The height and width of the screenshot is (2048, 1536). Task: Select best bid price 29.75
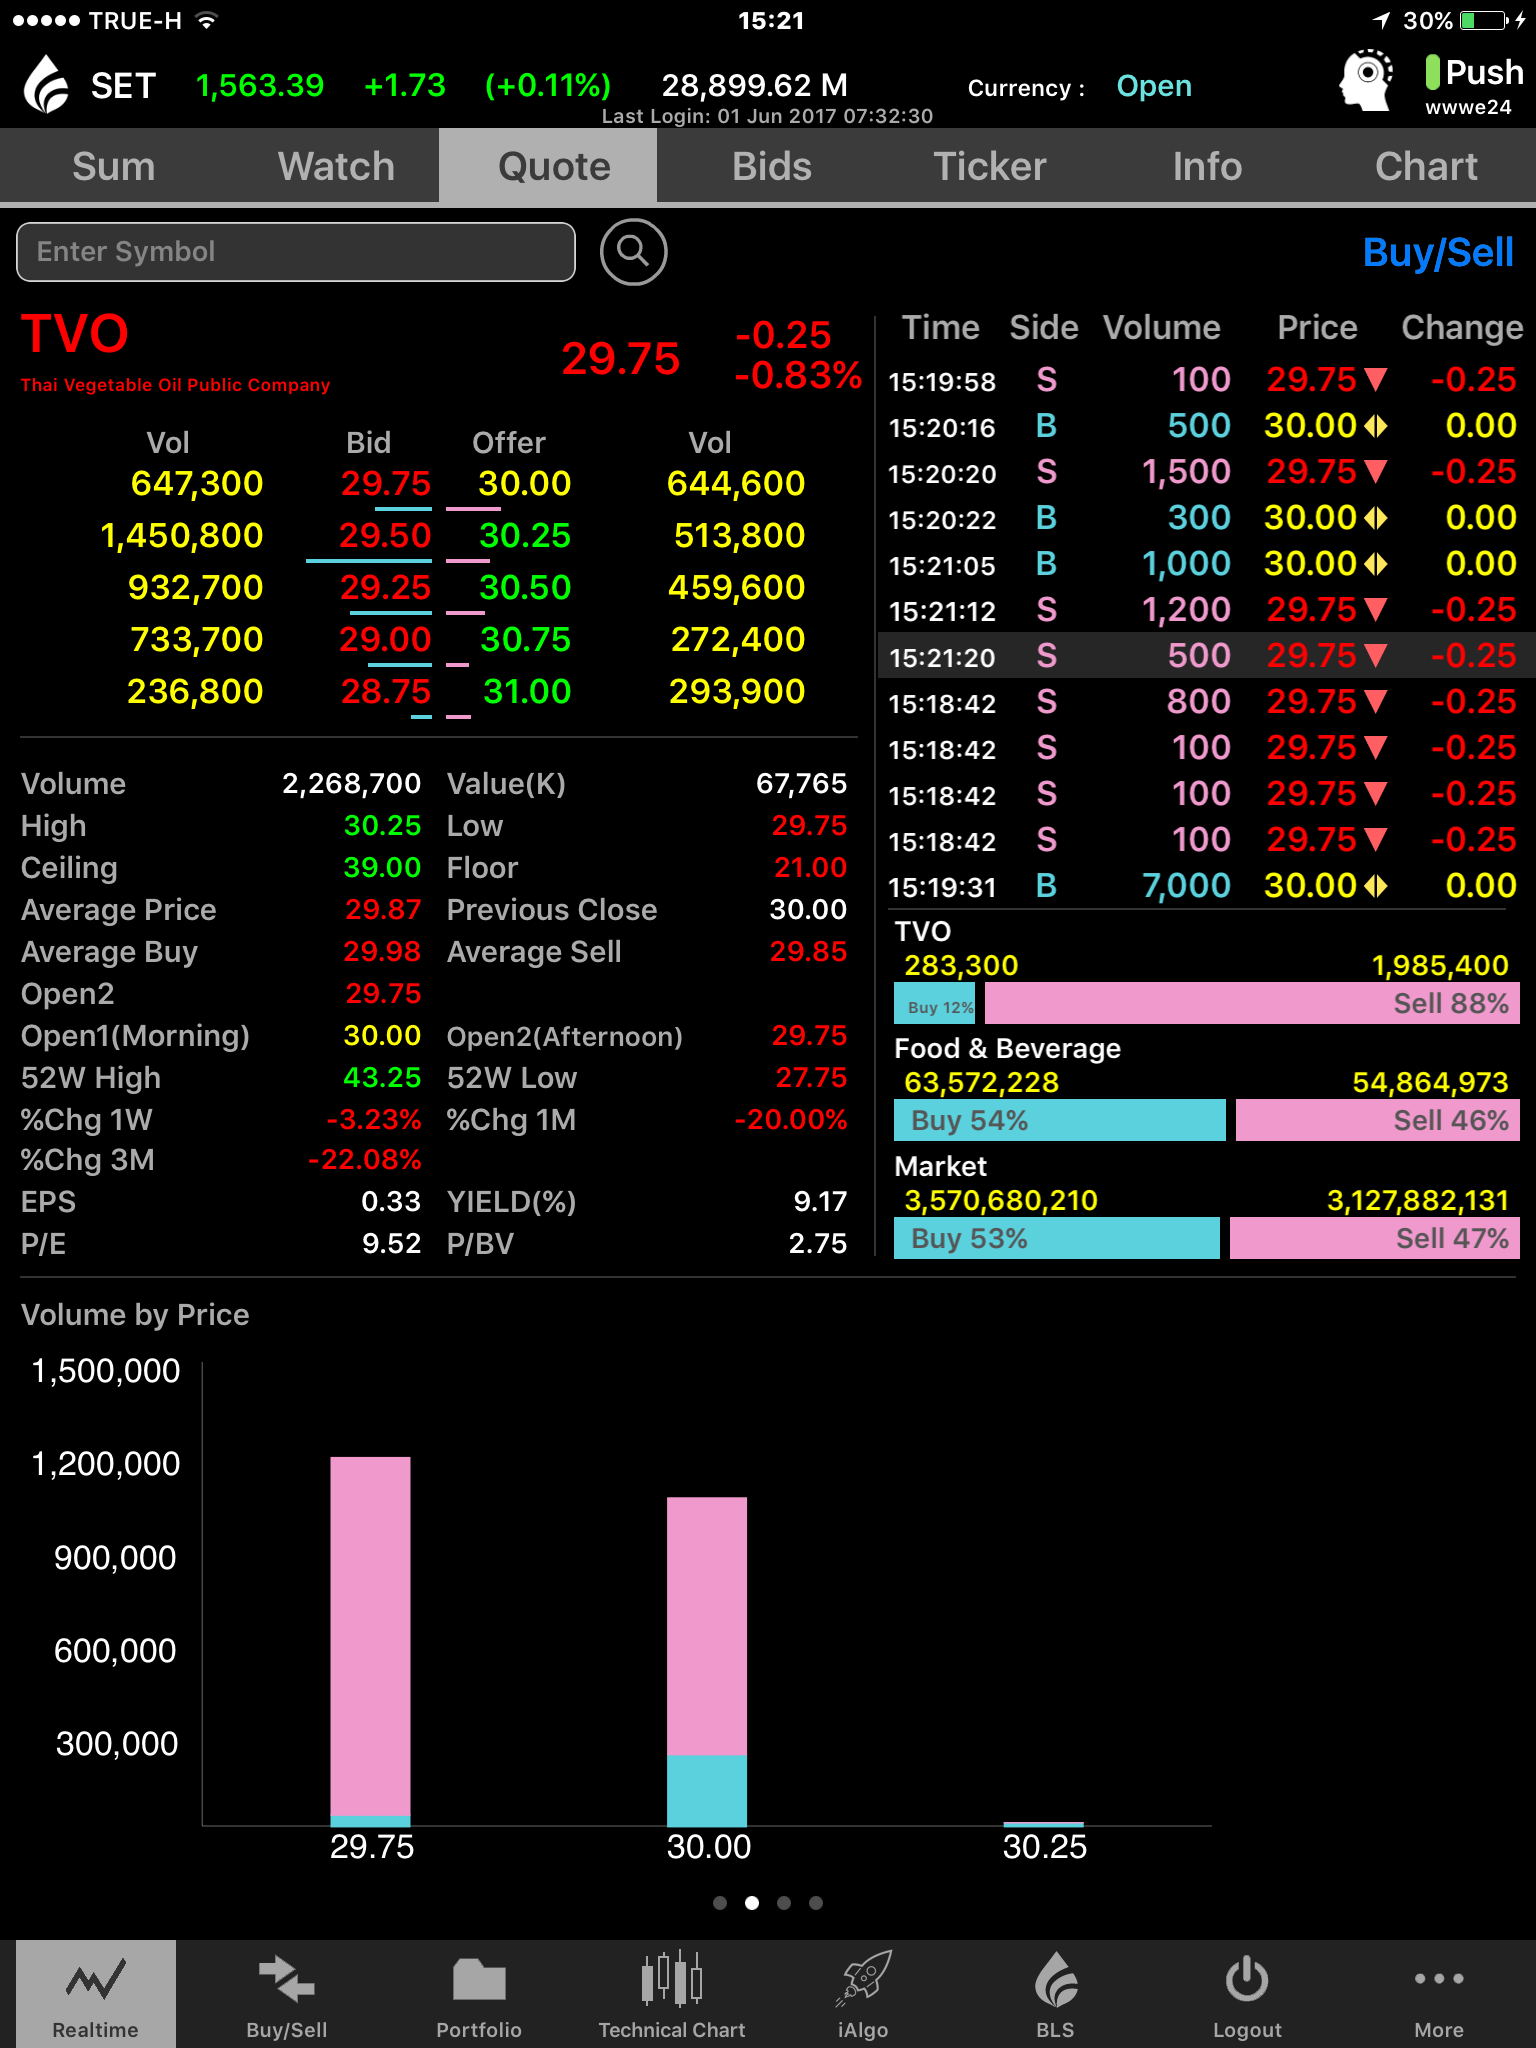pyautogui.click(x=385, y=484)
